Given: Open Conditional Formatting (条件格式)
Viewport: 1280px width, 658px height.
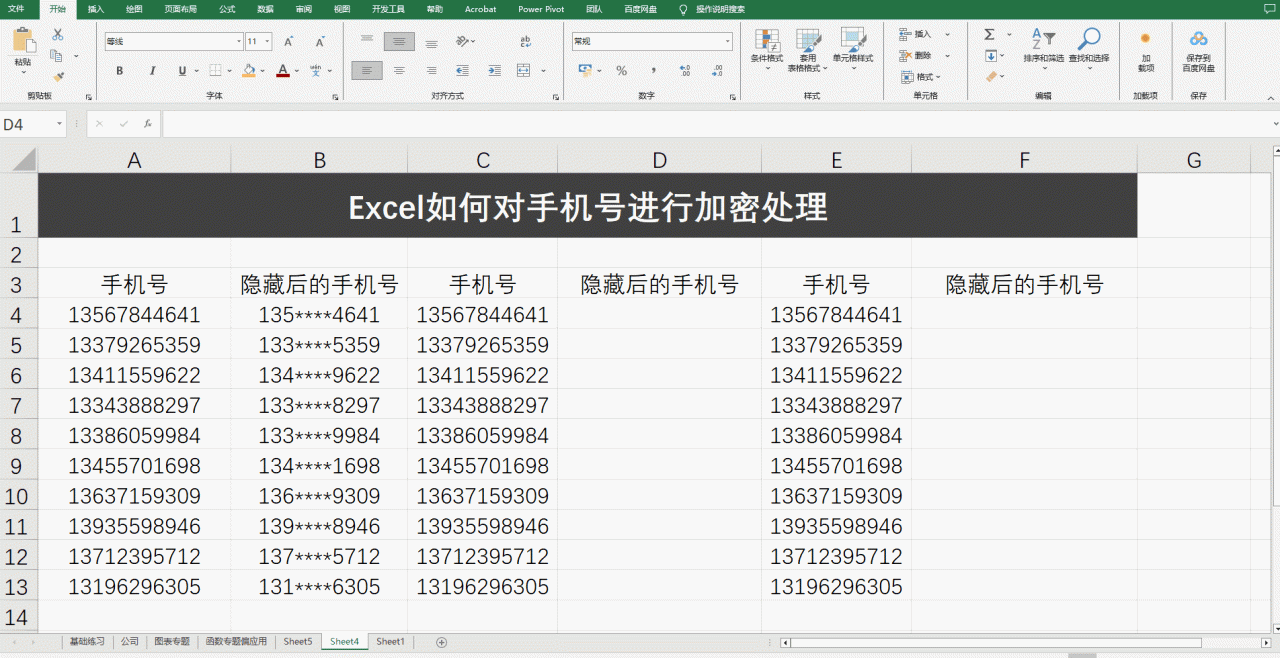Looking at the screenshot, I should 767,50.
